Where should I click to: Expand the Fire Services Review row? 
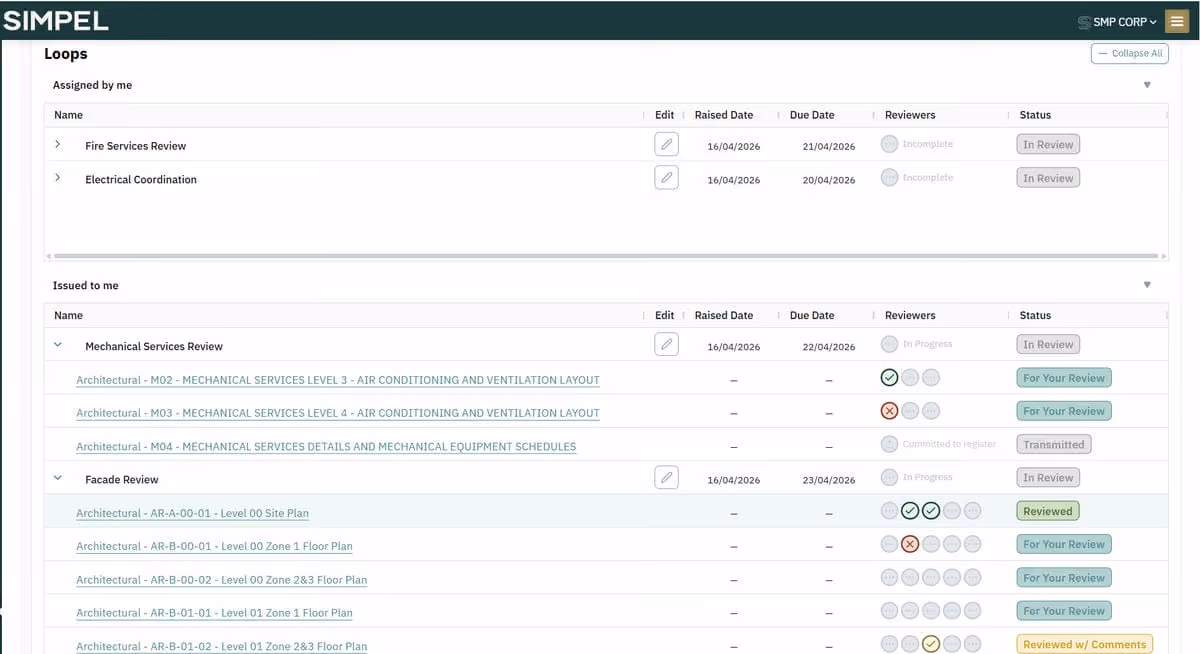pos(57,145)
